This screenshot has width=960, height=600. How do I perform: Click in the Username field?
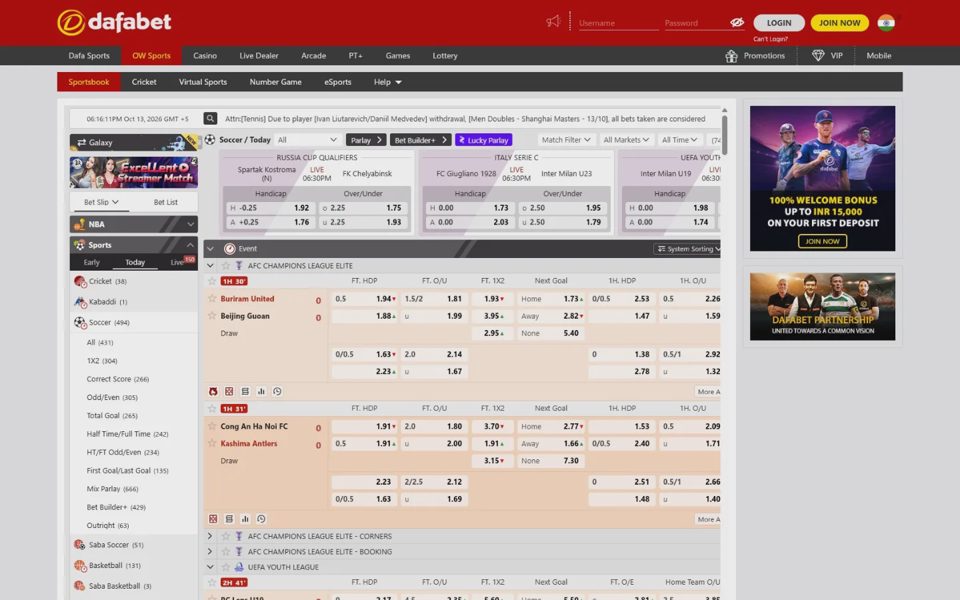pos(618,23)
